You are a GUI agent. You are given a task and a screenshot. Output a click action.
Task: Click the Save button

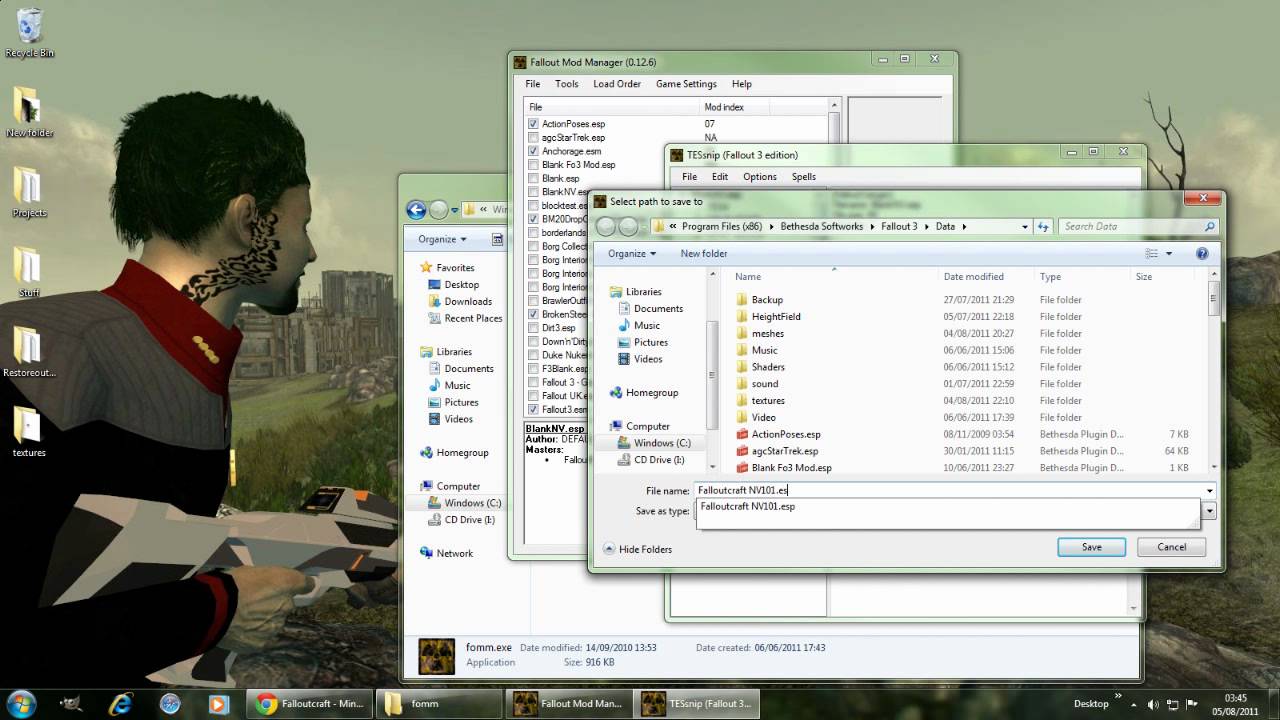pos(1092,547)
